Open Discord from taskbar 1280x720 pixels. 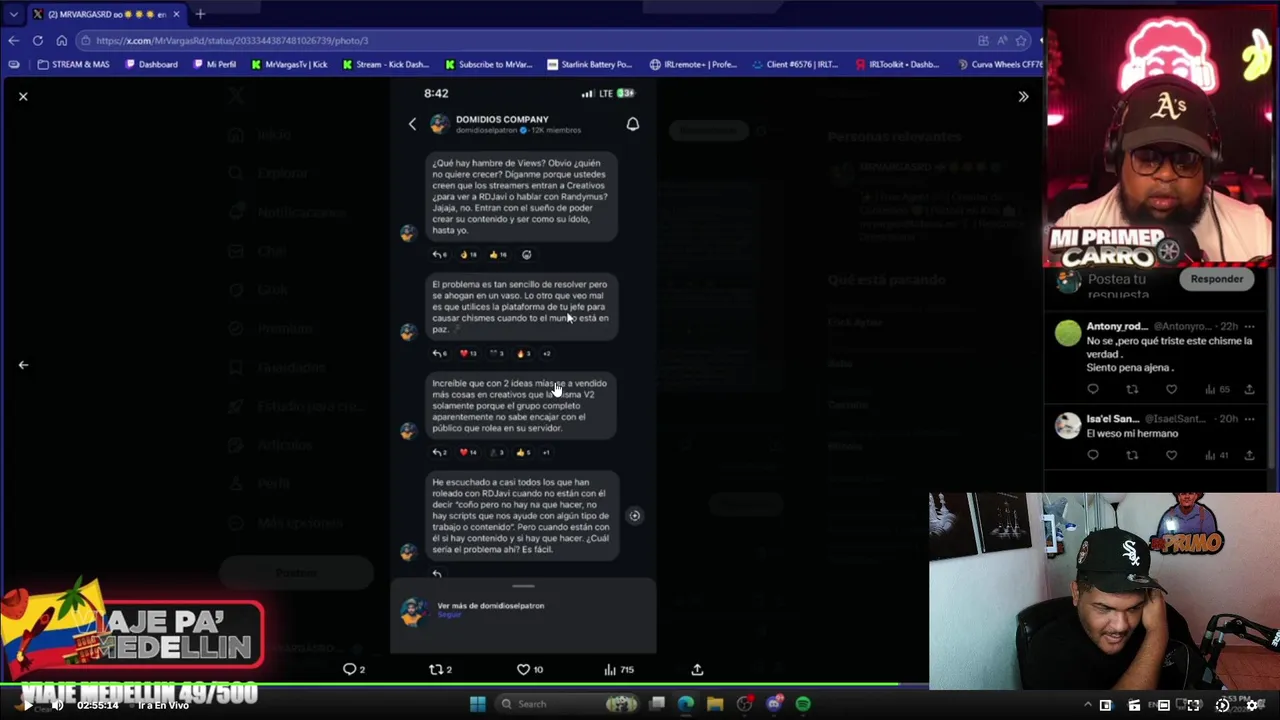point(774,704)
